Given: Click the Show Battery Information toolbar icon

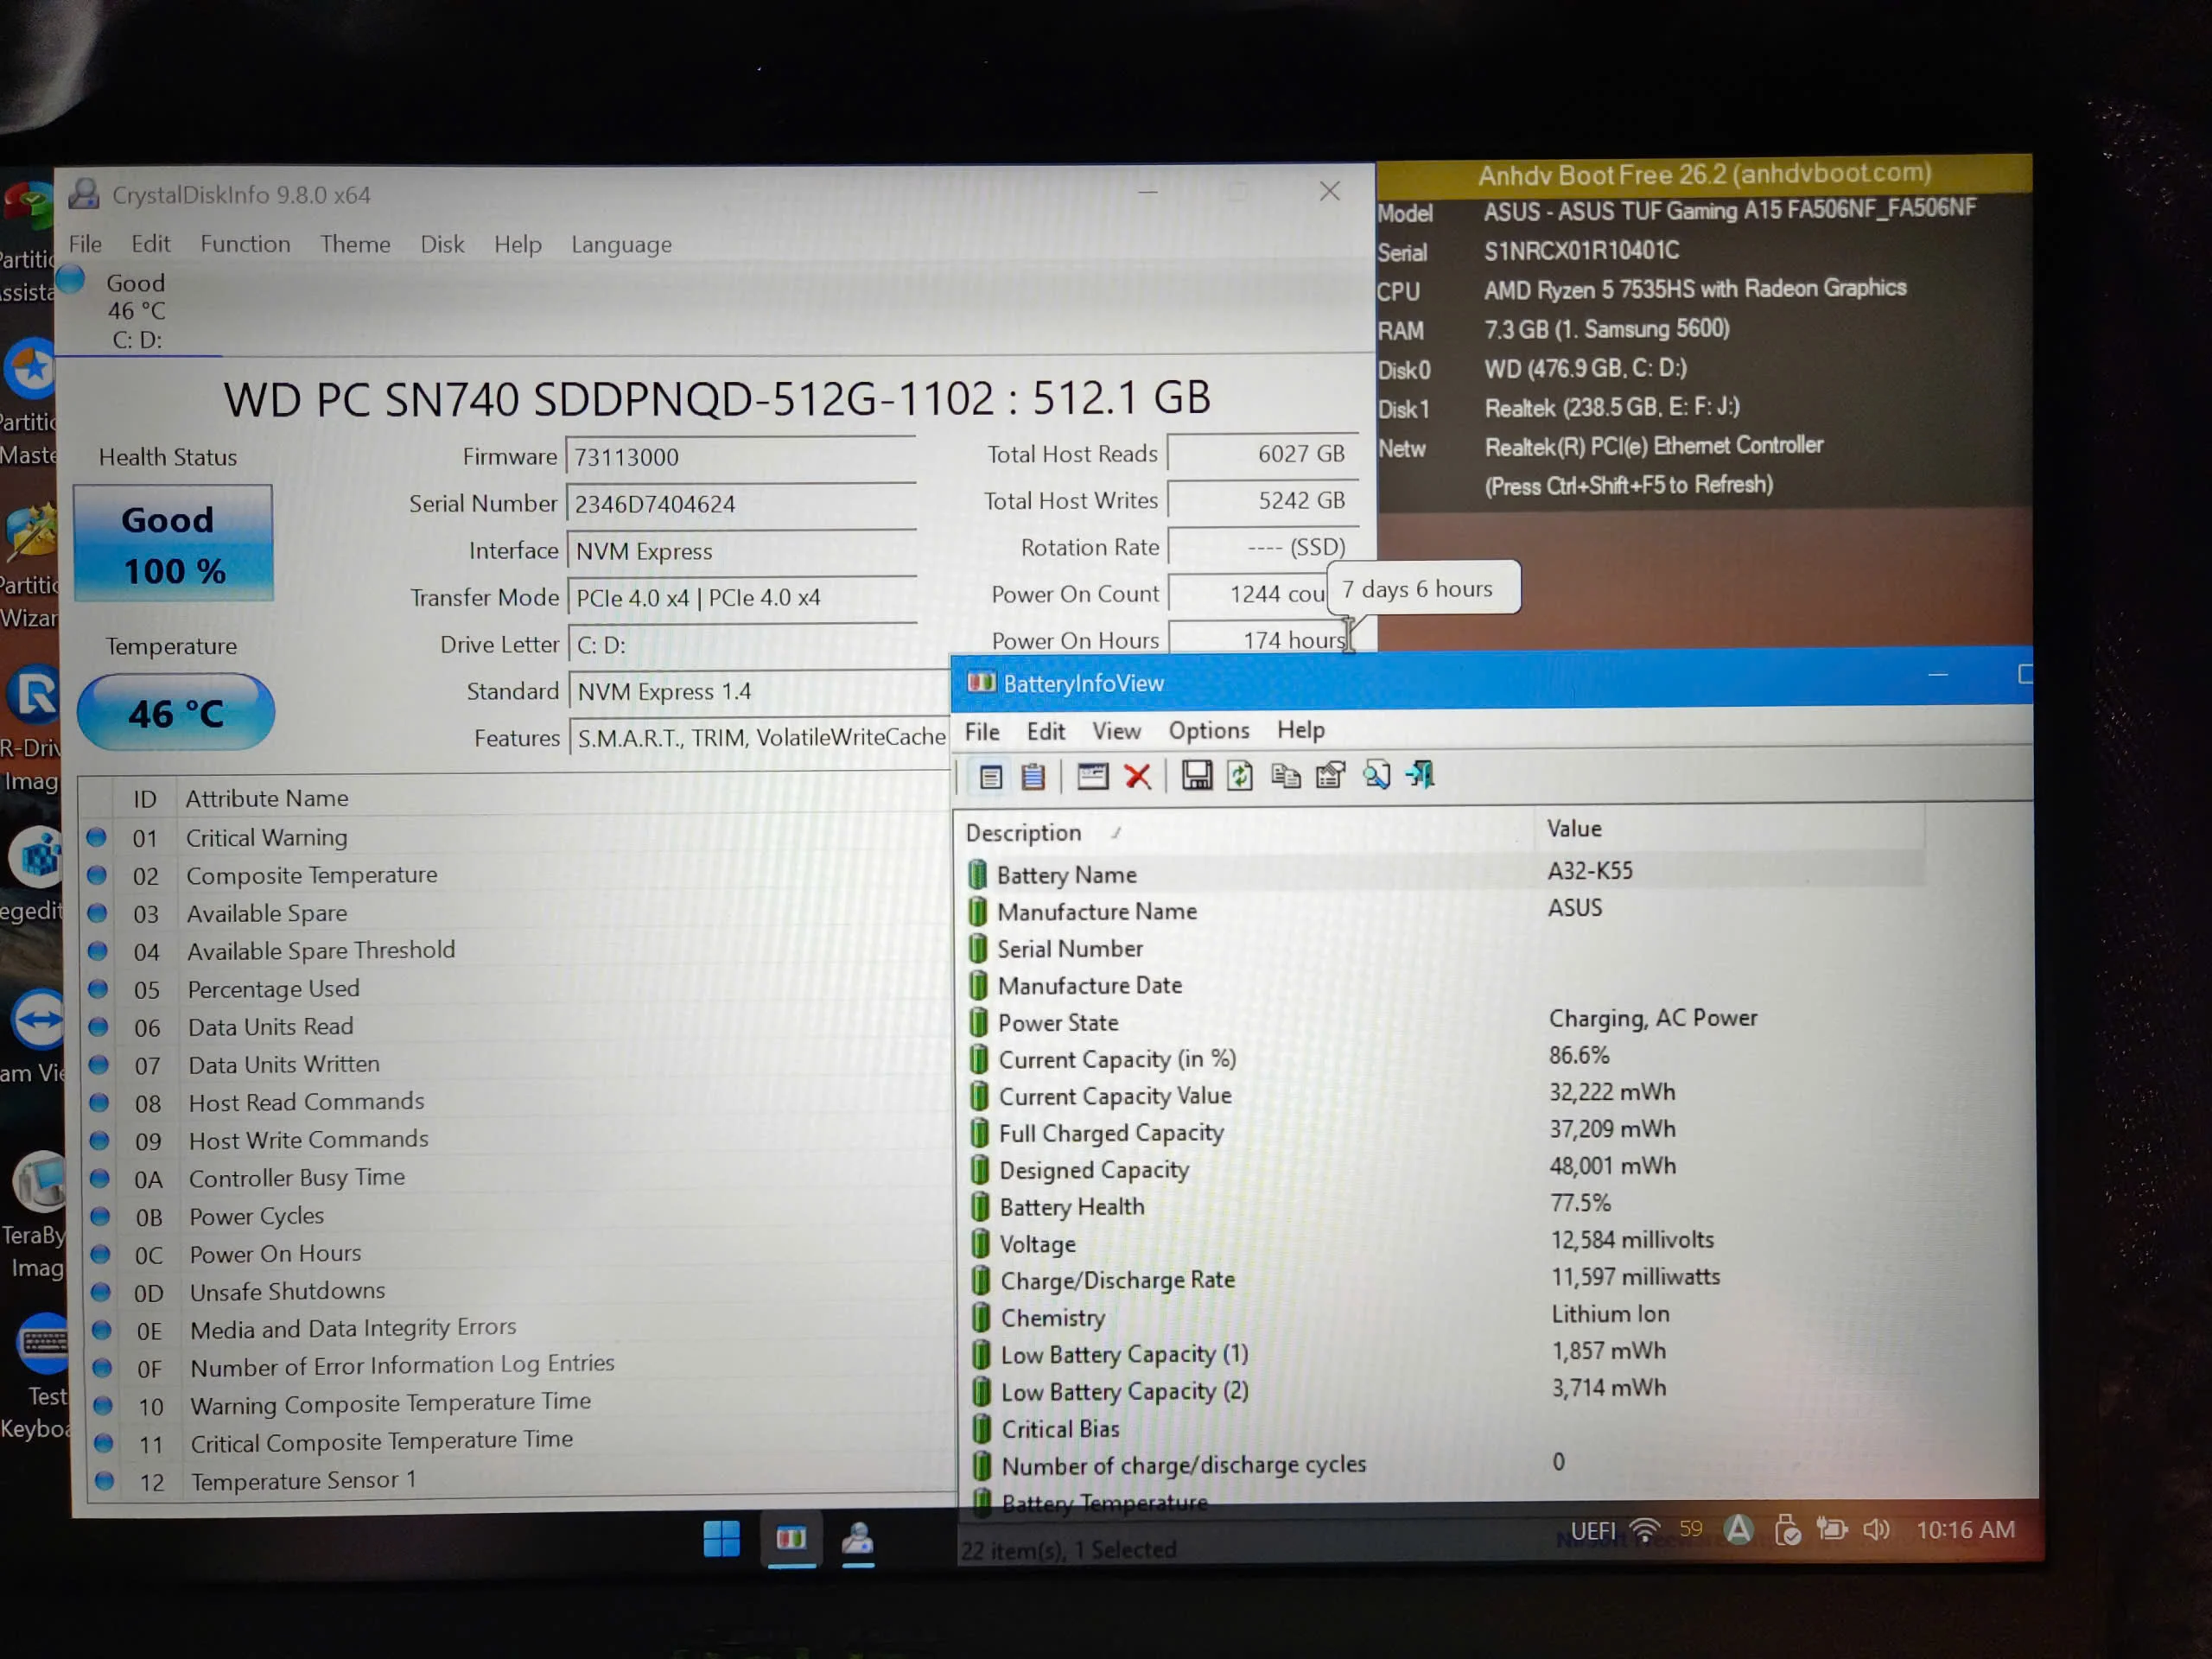Looking at the screenshot, I should (990, 777).
